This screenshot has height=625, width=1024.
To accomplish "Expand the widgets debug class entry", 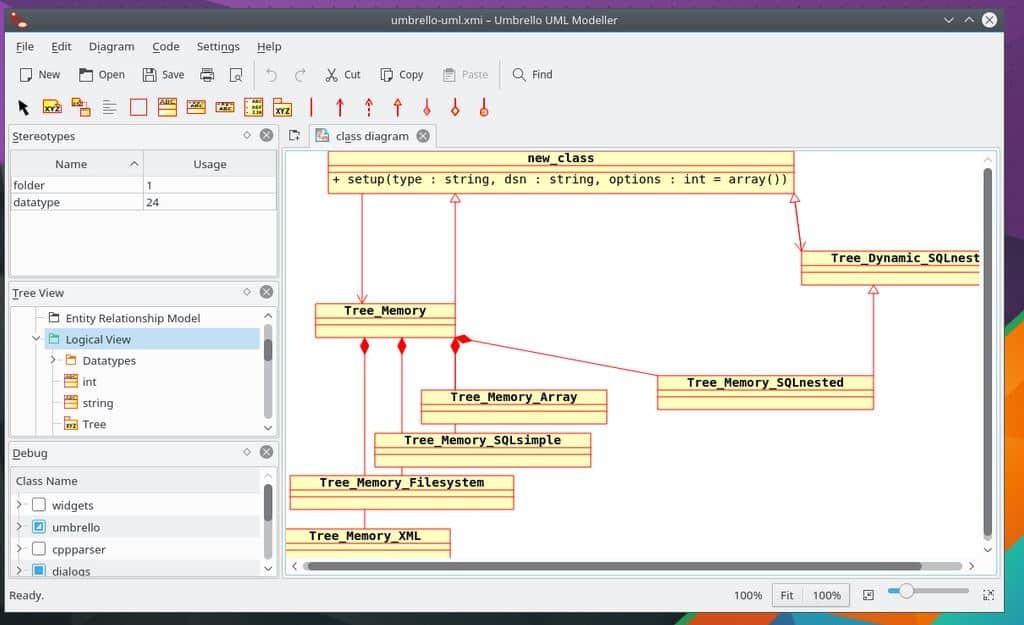I will tap(18, 505).
